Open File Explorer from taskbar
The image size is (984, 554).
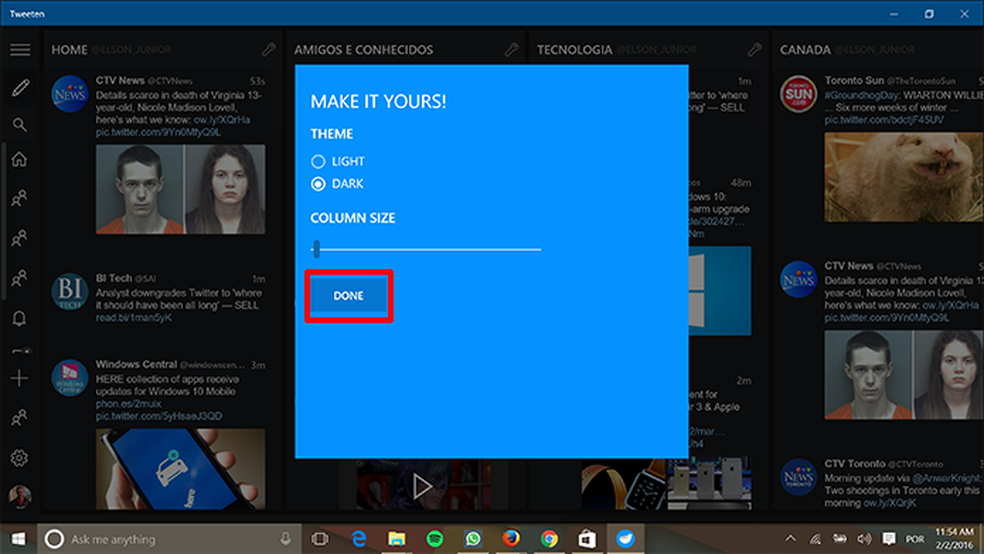pyautogui.click(x=397, y=539)
